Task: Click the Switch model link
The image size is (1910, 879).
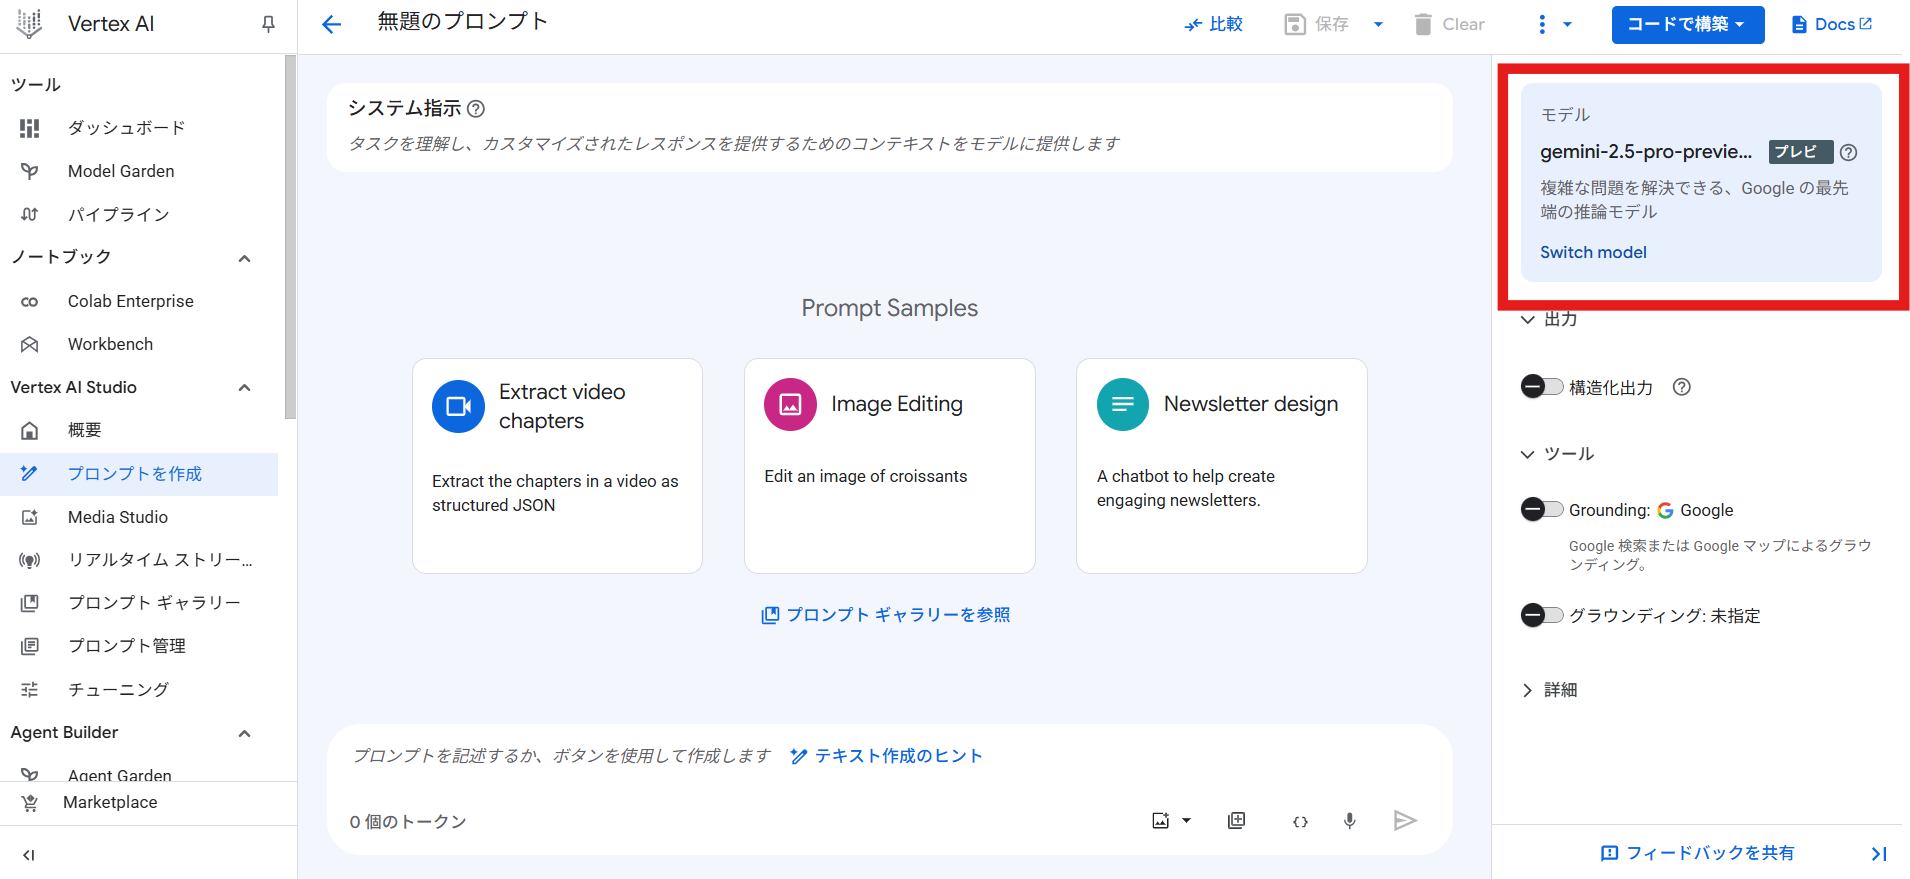Action: click(x=1593, y=252)
